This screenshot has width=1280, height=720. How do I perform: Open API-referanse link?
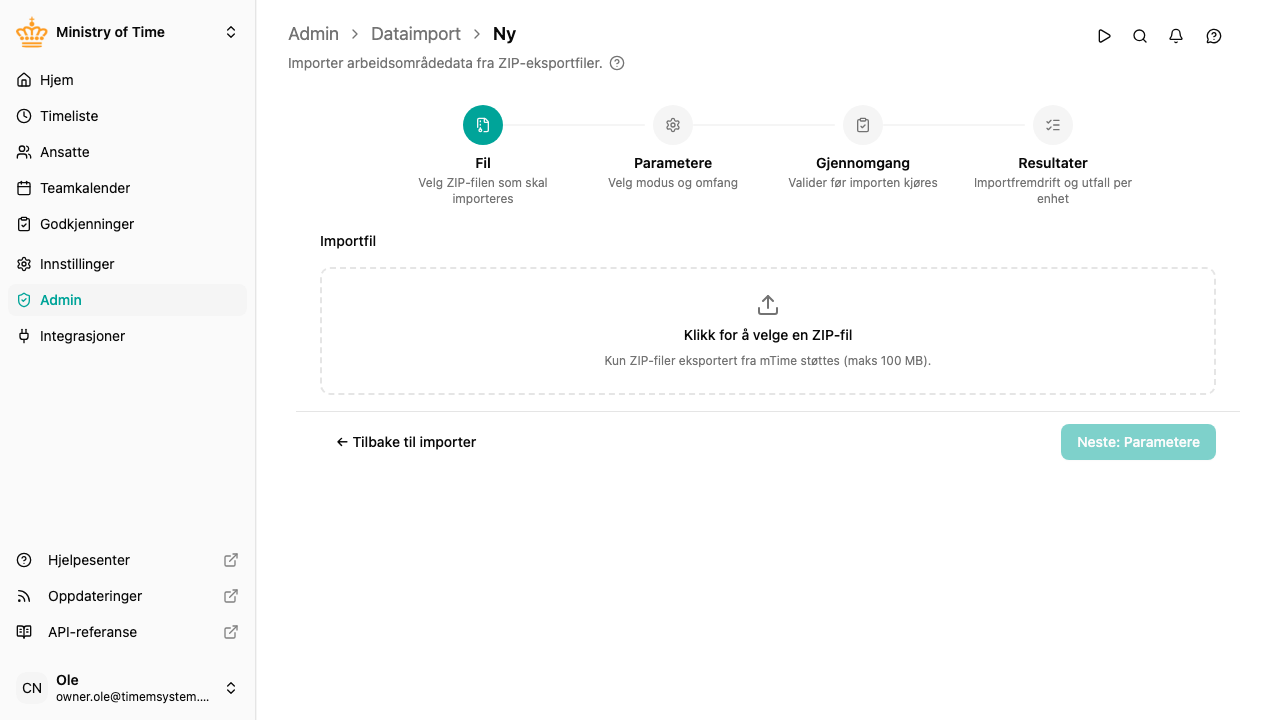coord(127,632)
